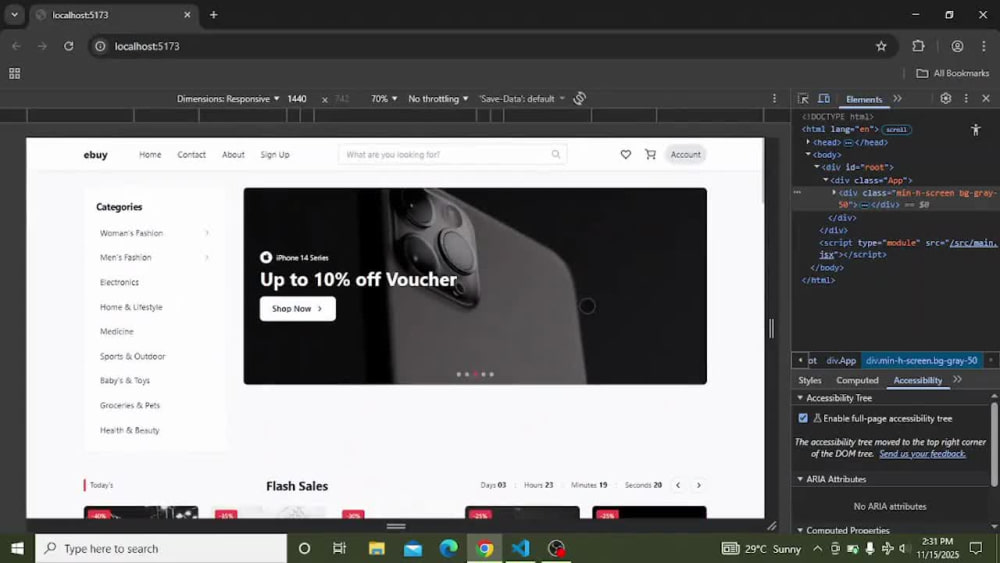Switch to accessibility tree view icon

coord(975,130)
